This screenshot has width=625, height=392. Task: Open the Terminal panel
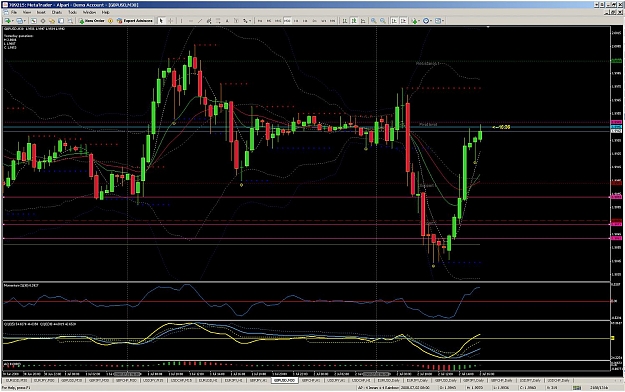tap(61, 21)
